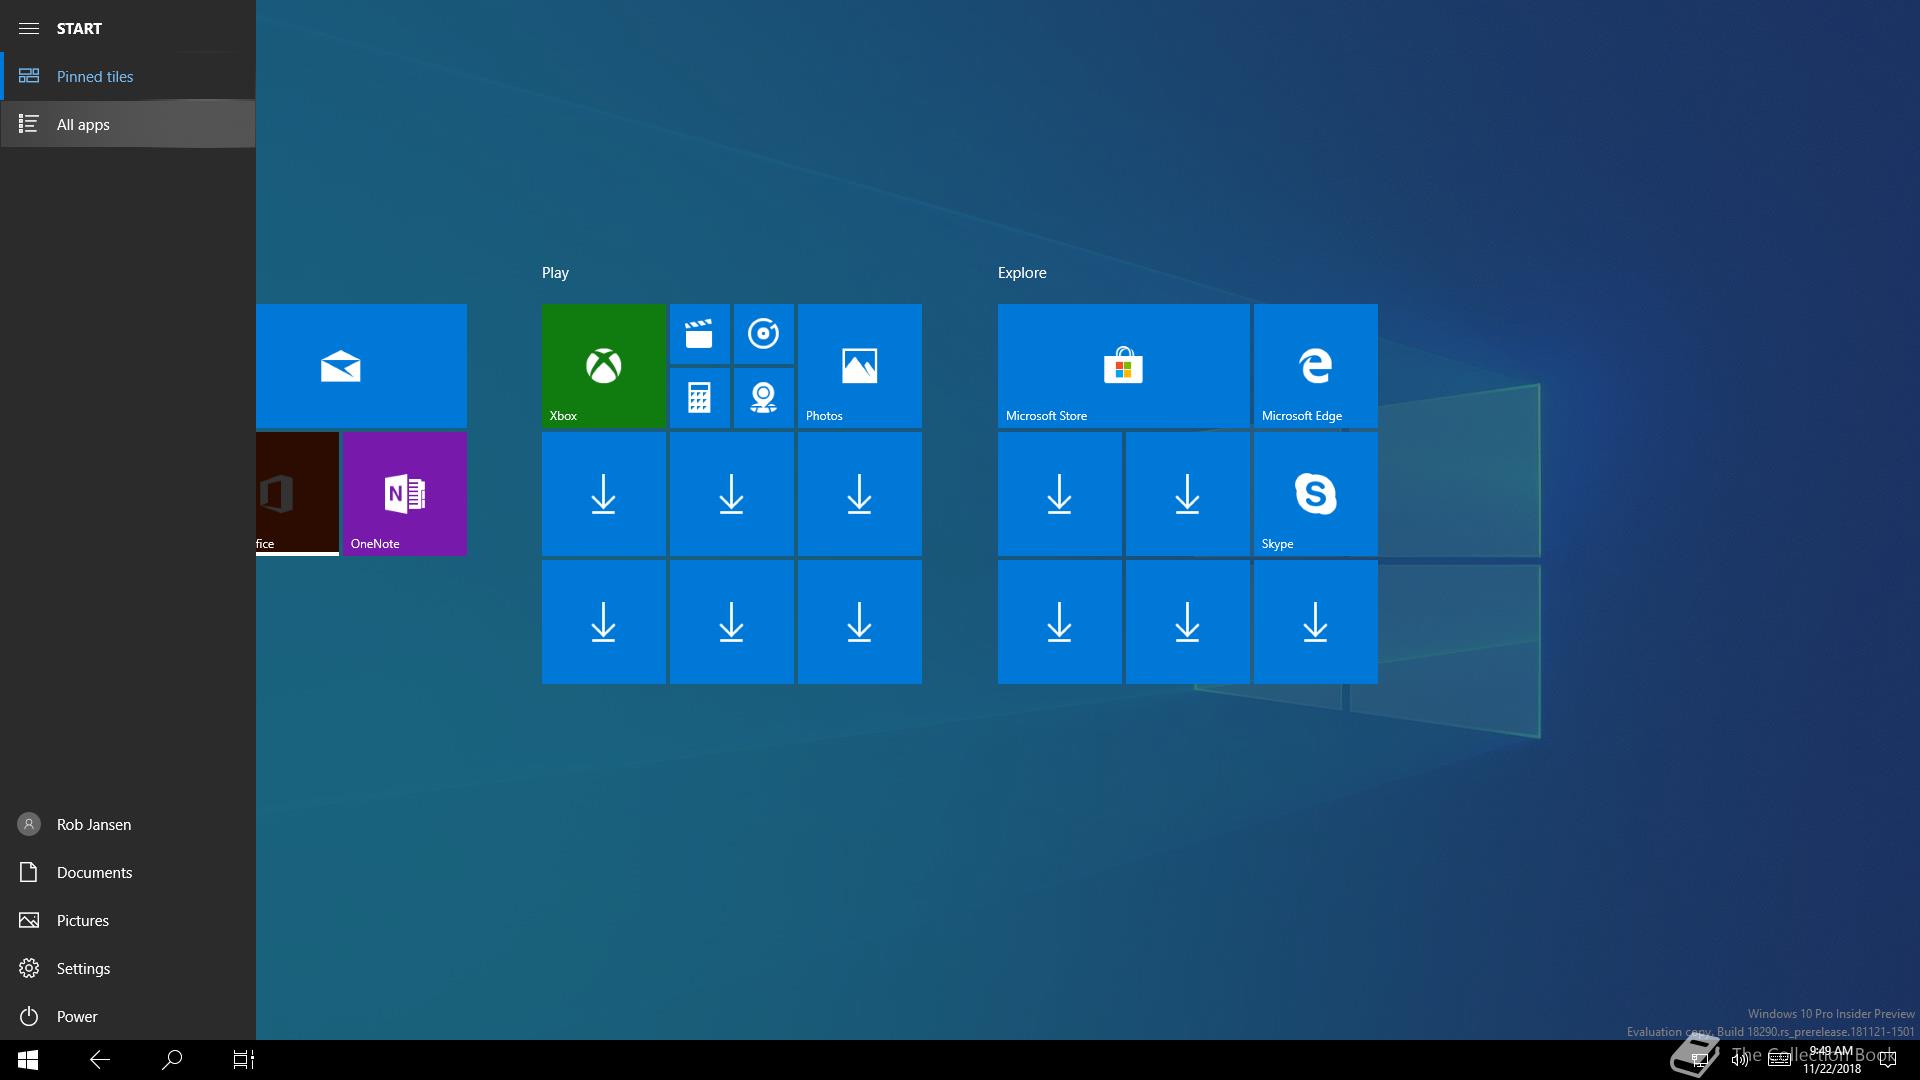1920x1080 pixels.
Task: Open the OneNote tile
Action: 405,494
